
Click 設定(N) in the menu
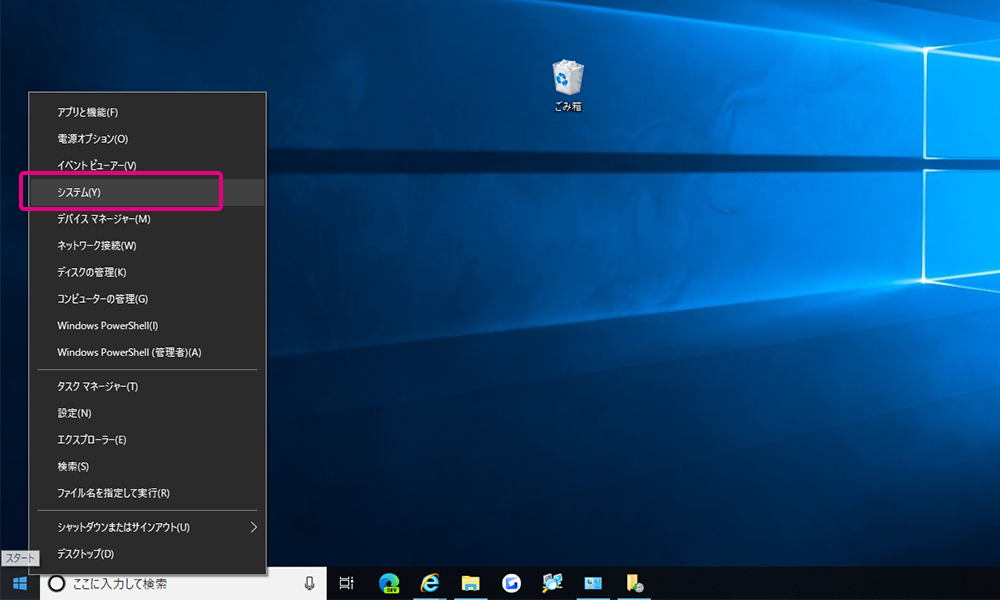pos(74,413)
